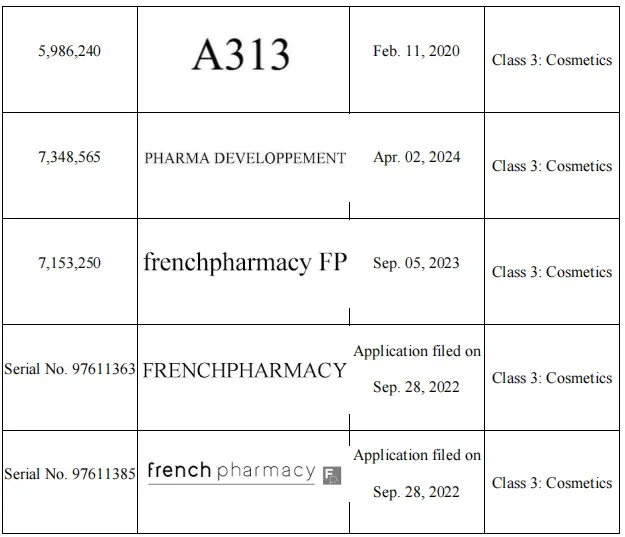Select the uppercase FRENCHPHARMACY mark text

(x=245, y=370)
